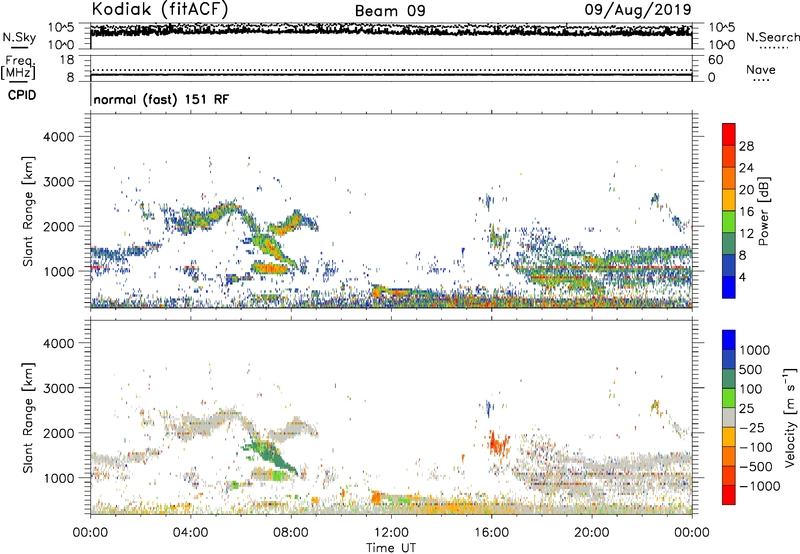Screen dimensions: 800x554
Task: Click 'Slant Range [km]' label of velocity panel
Action: tap(28, 418)
